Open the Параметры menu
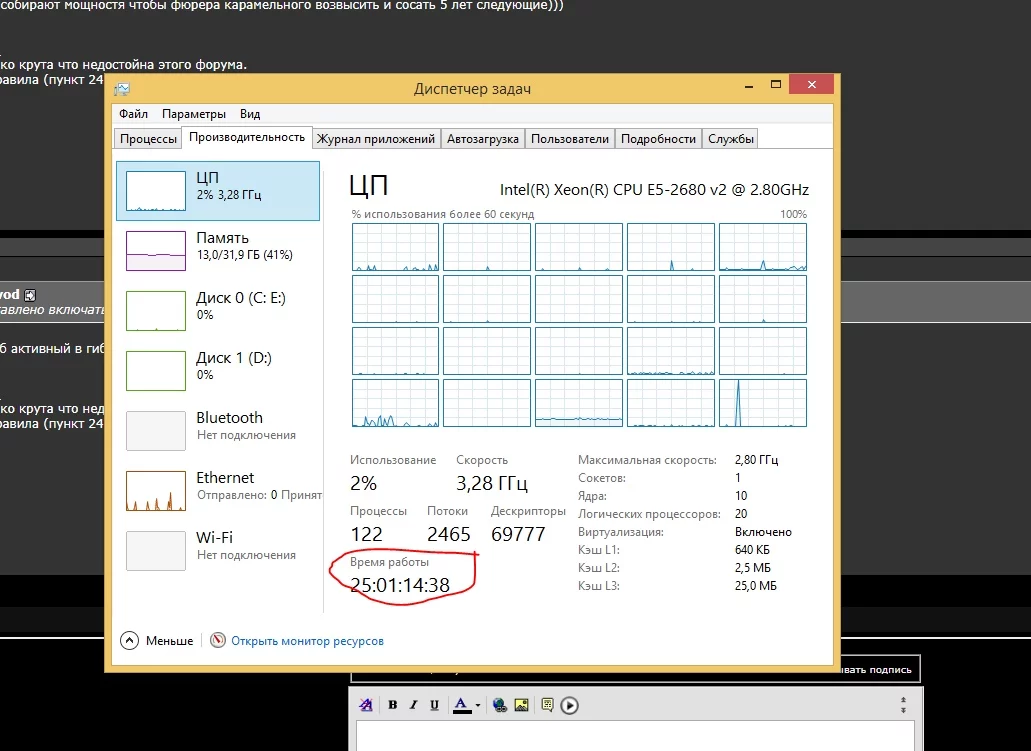This screenshot has width=1031, height=751. click(x=194, y=114)
